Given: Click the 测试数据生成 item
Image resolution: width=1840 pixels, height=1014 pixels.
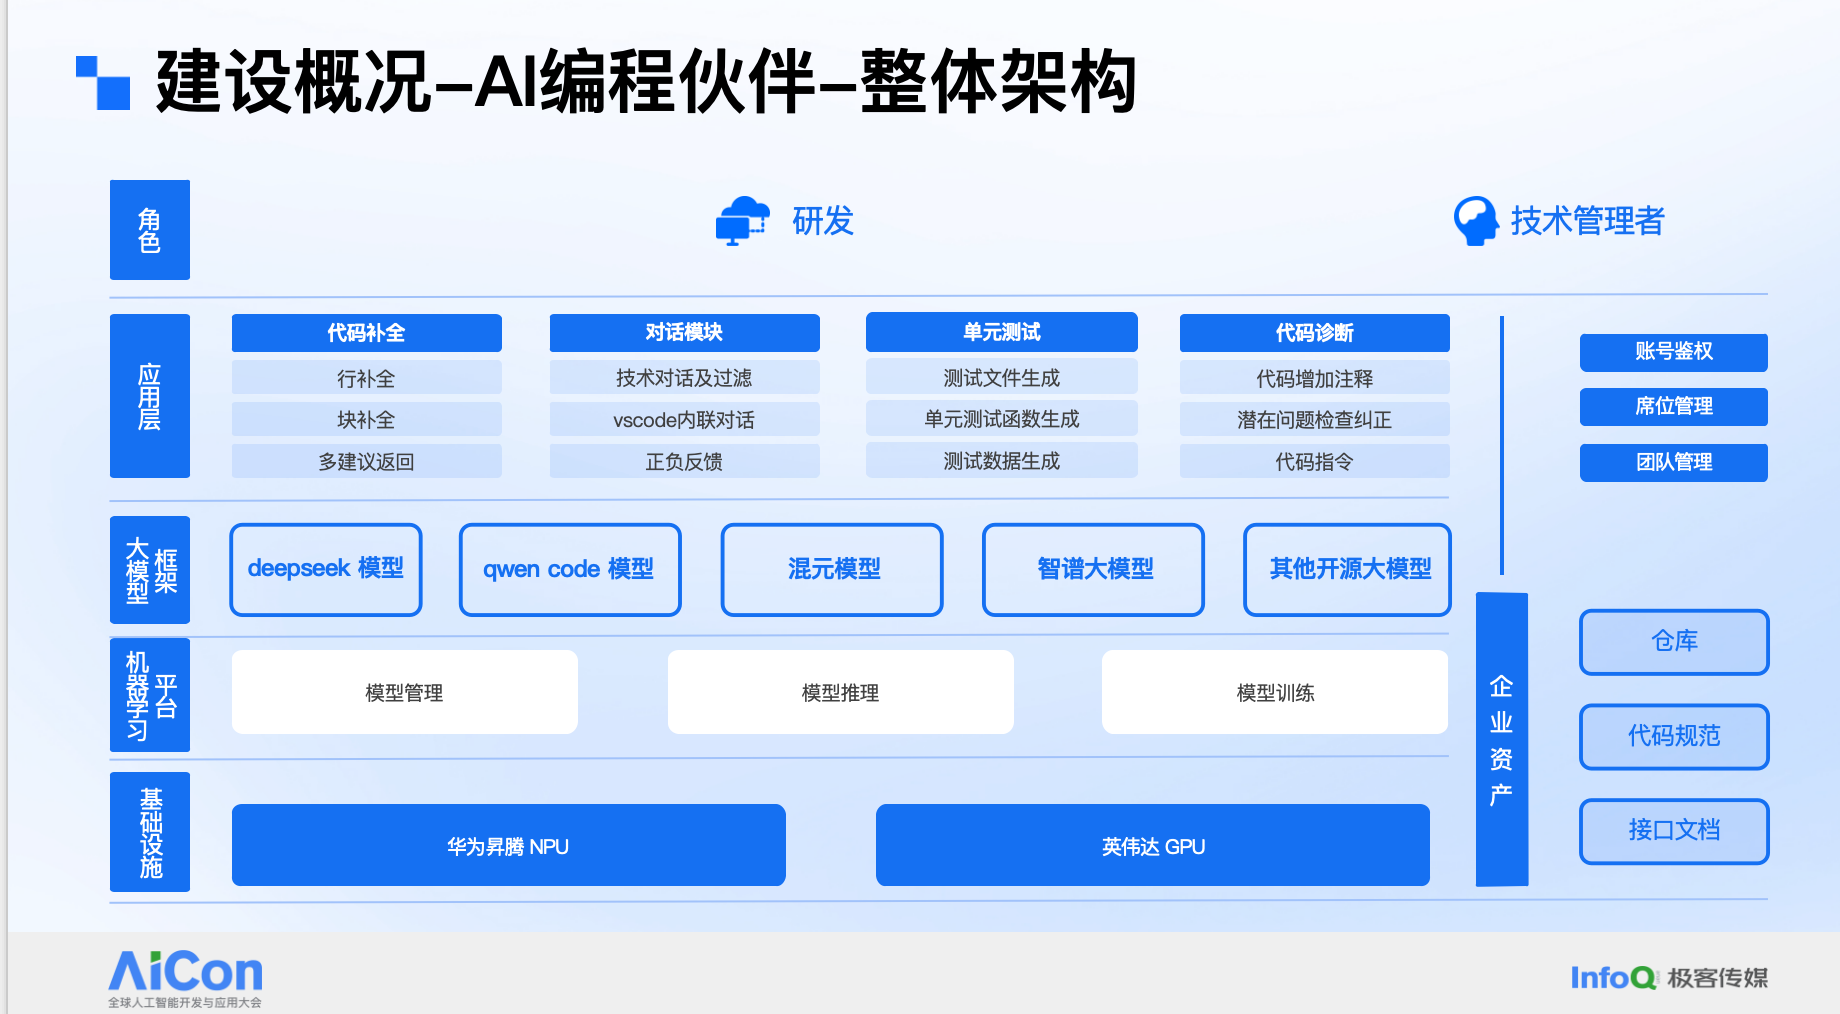Looking at the screenshot, I should [1002, 460].
